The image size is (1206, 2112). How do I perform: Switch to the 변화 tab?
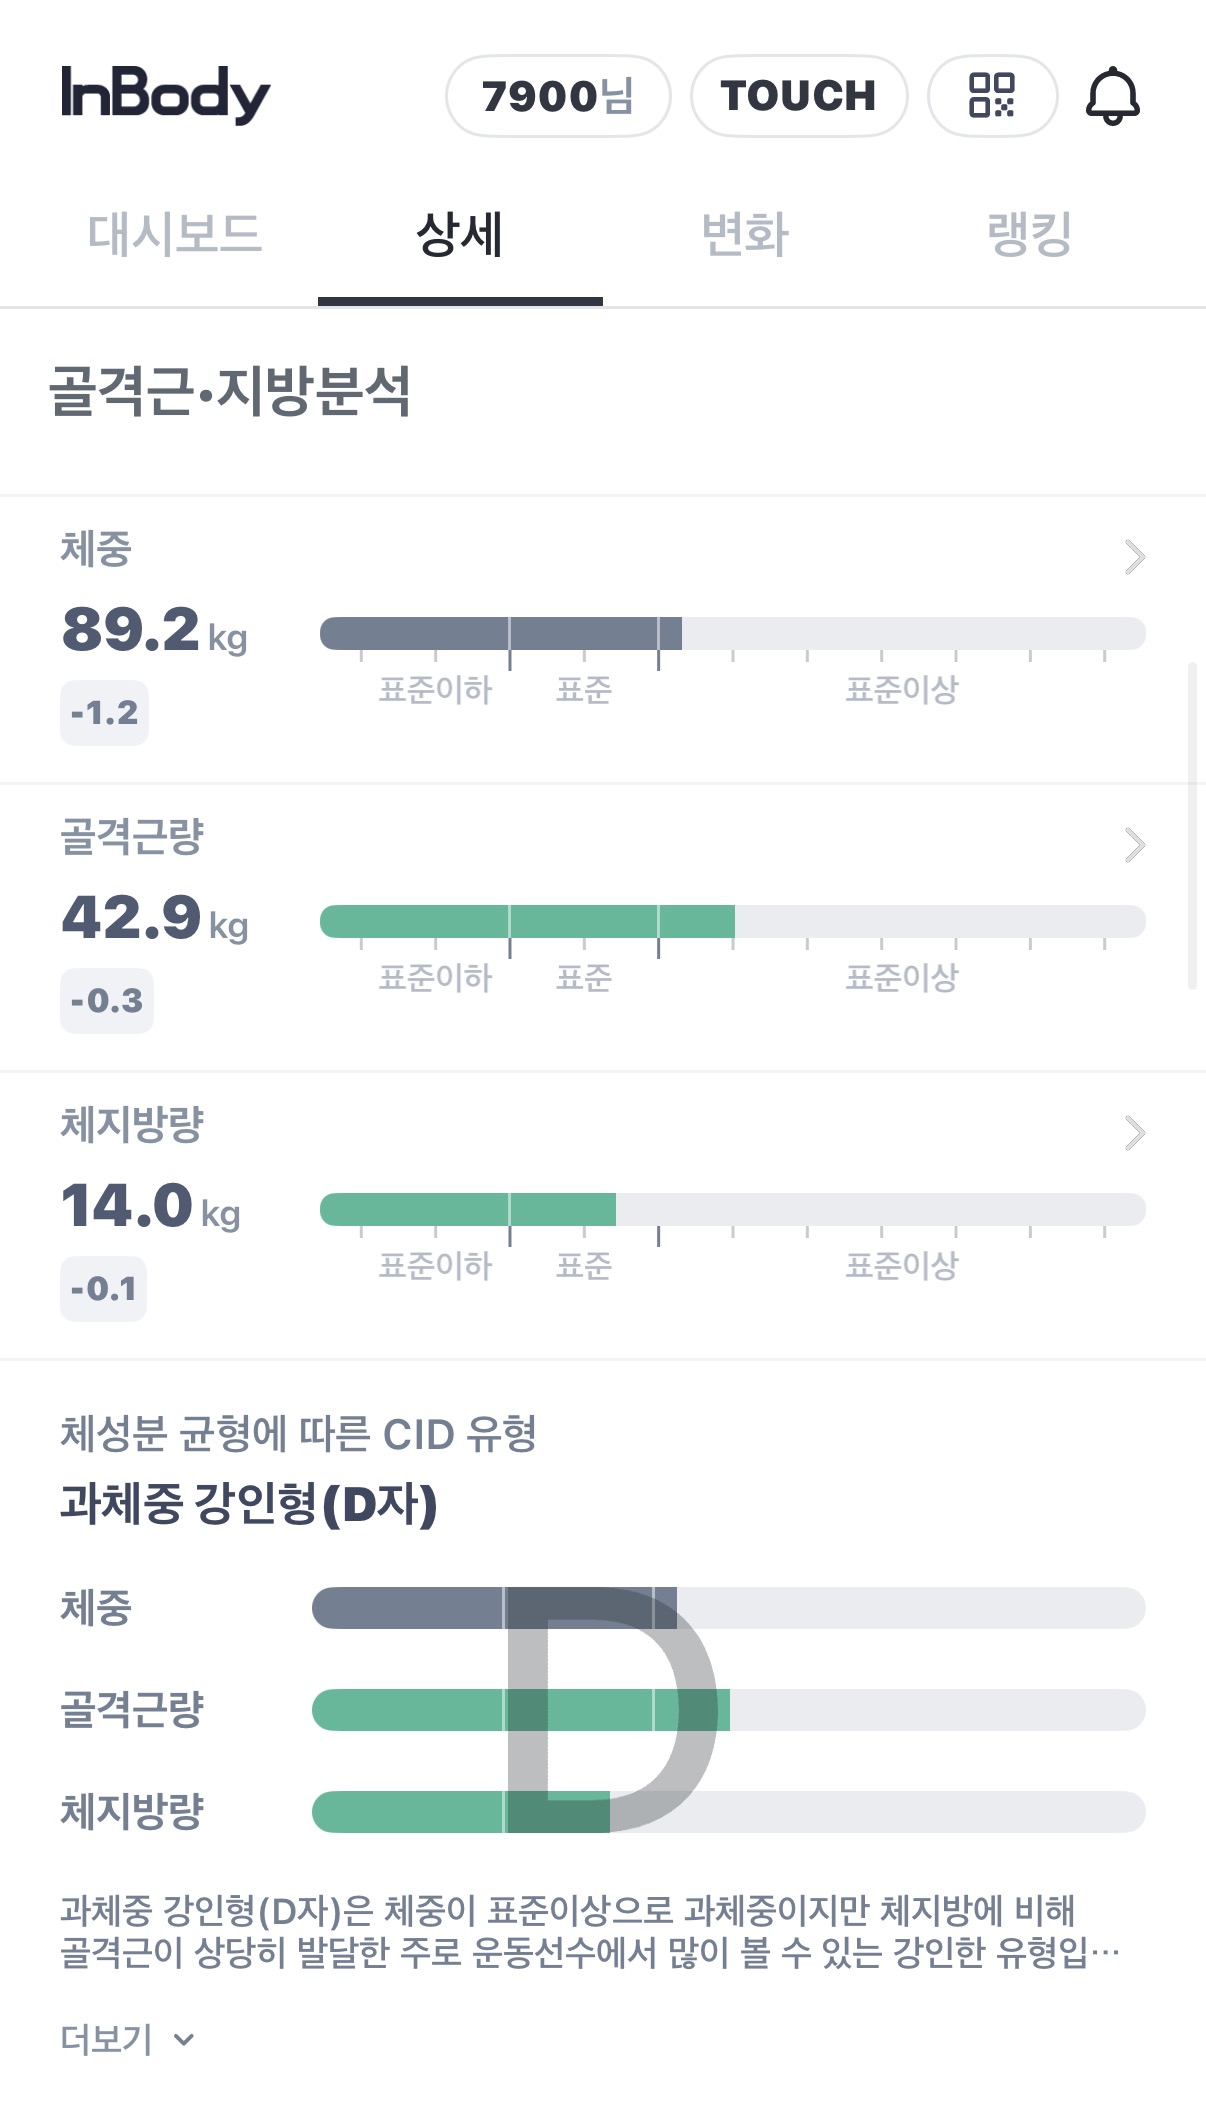coord(745,235)
